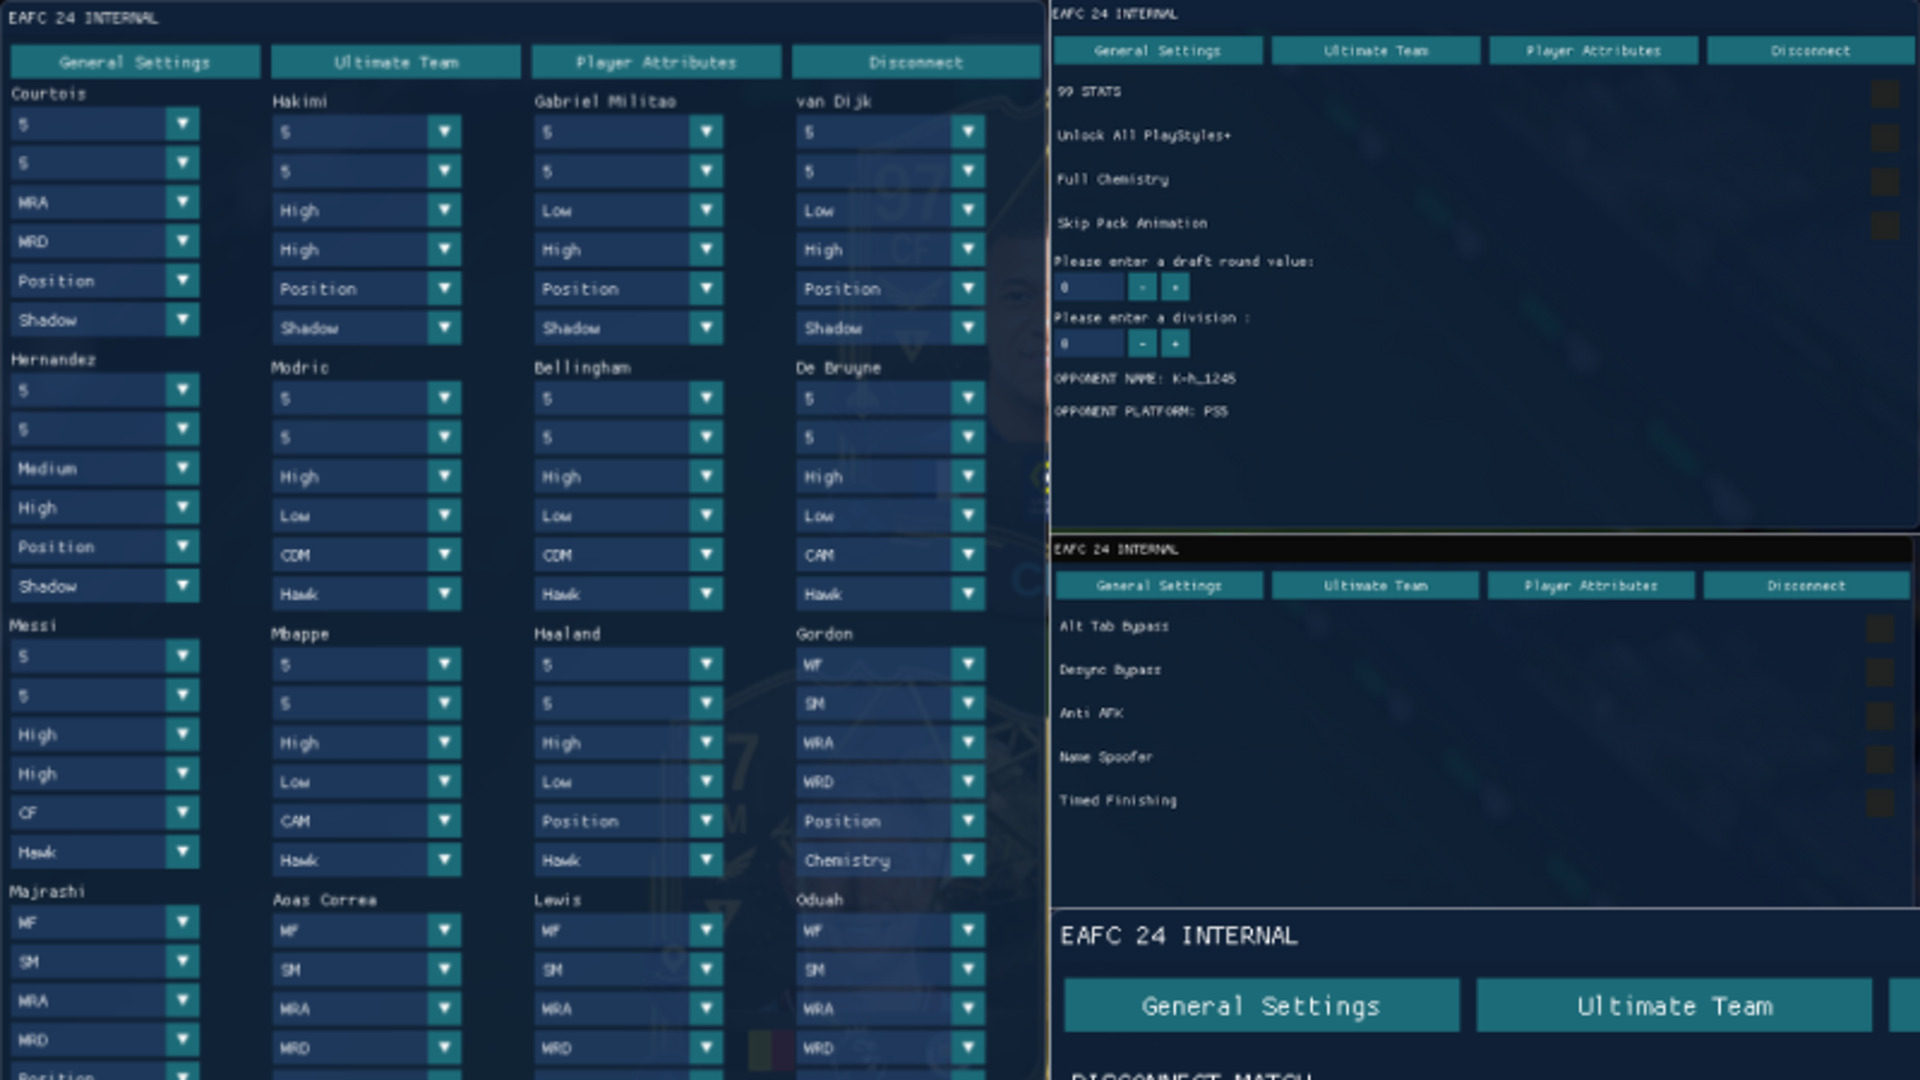Open Messi's CF position dropdown
This screenshot has width=1920, height=1080.
click(x=182, y=813)
